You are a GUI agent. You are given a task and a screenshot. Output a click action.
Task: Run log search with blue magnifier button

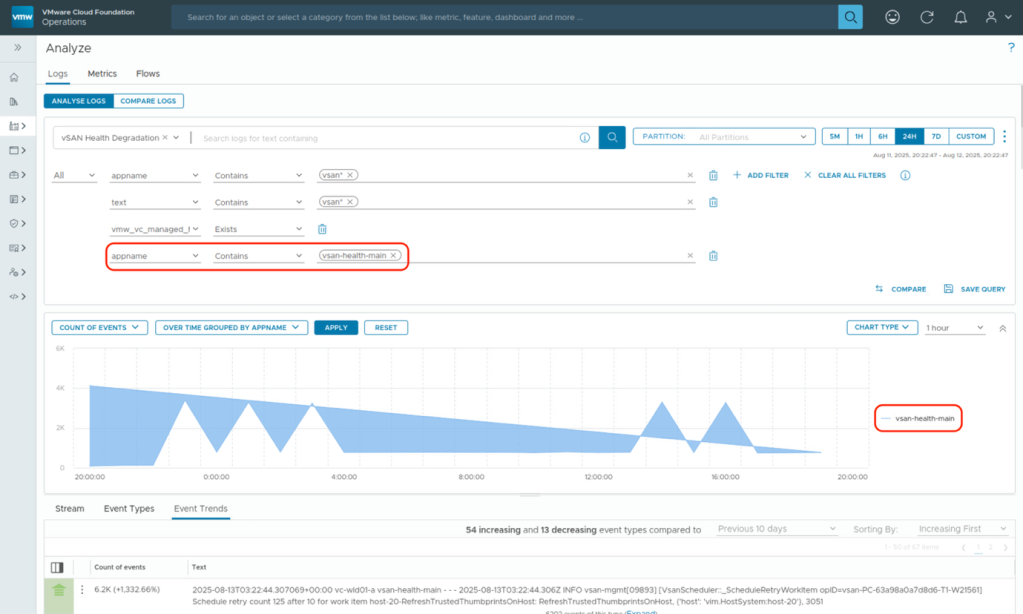(x=612, y=137)
